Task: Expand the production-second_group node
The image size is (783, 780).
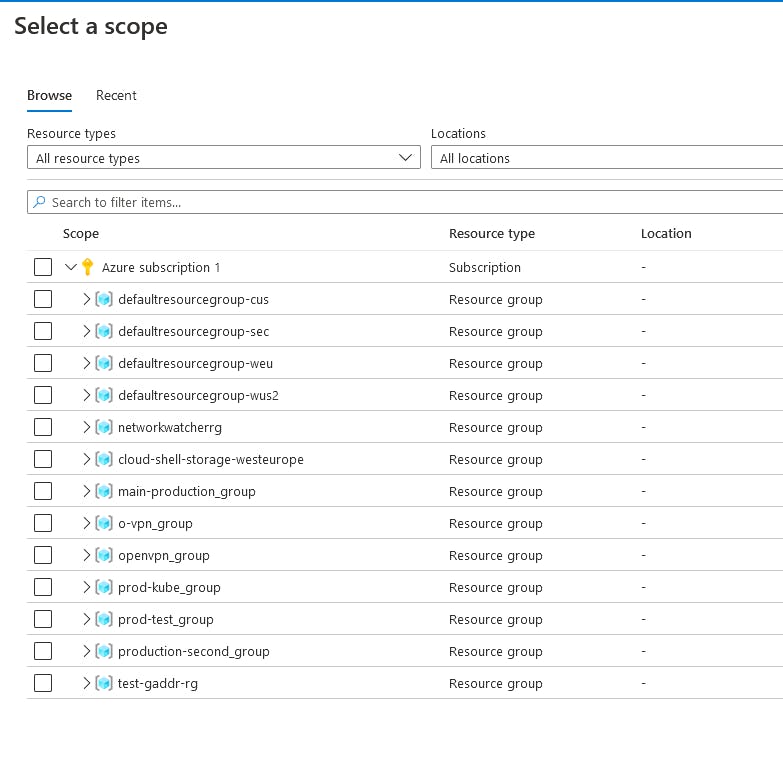Action: pos(86,651)
